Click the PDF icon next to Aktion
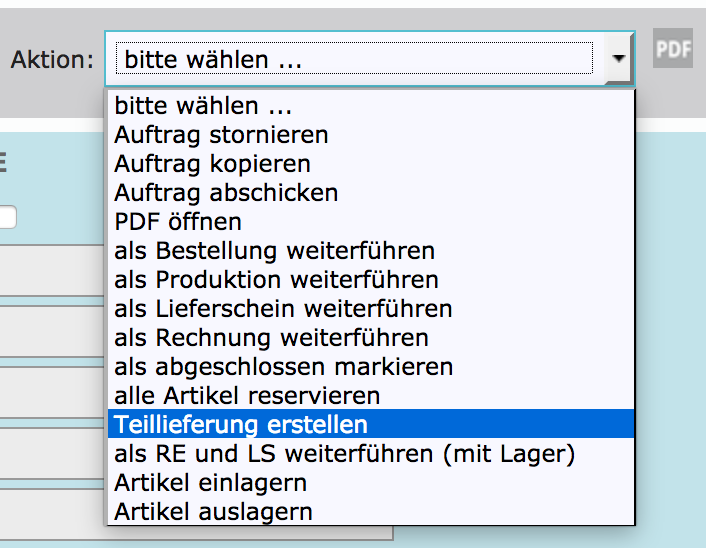 tap(673, 49)
